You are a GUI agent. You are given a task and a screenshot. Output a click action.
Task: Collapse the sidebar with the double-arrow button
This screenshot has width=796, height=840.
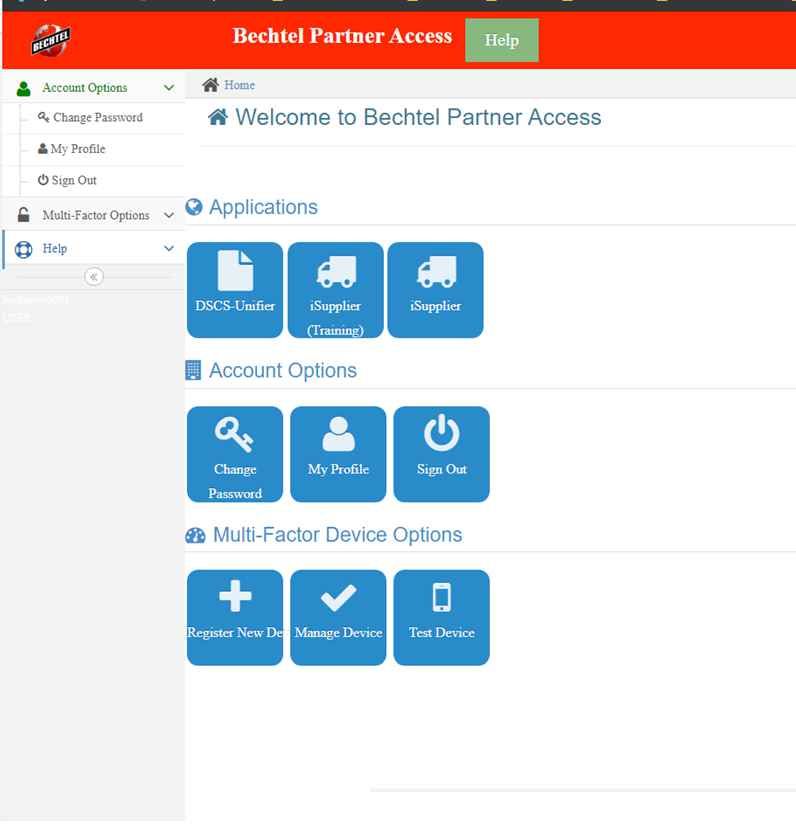click(x=94, y=276)
